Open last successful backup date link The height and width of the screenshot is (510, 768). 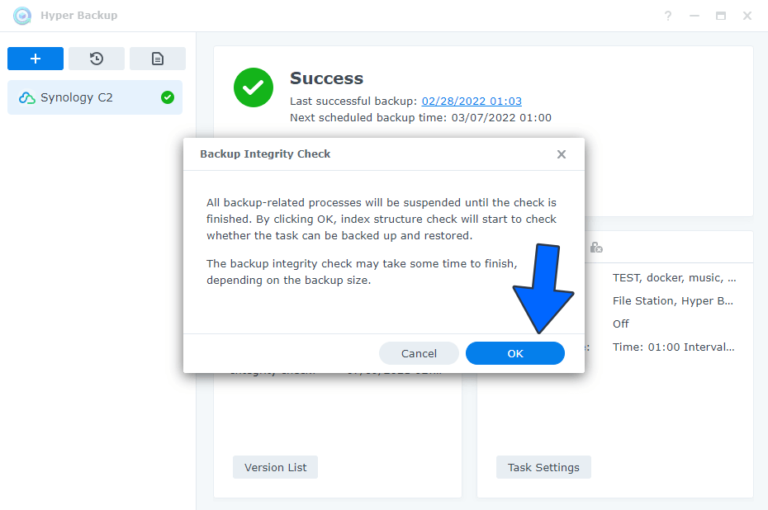click(472, 101)
